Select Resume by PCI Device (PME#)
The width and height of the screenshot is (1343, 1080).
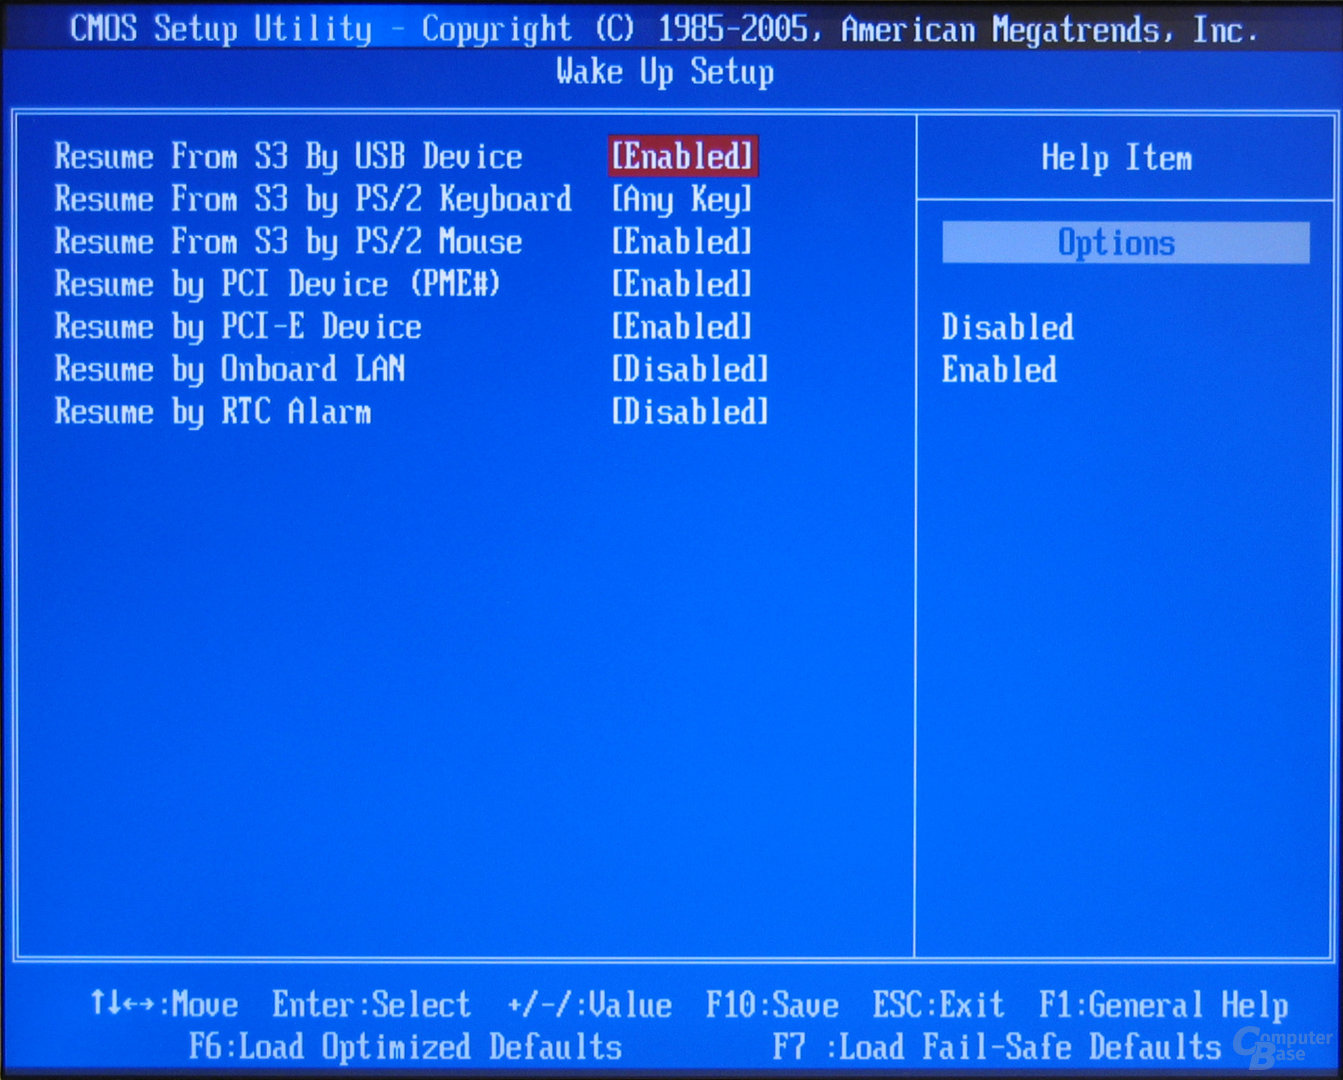tap(277, 285)
